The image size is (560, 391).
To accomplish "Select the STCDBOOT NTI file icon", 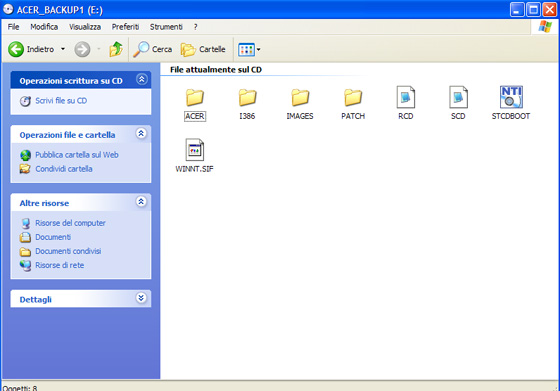I will (x=511, y=97).
